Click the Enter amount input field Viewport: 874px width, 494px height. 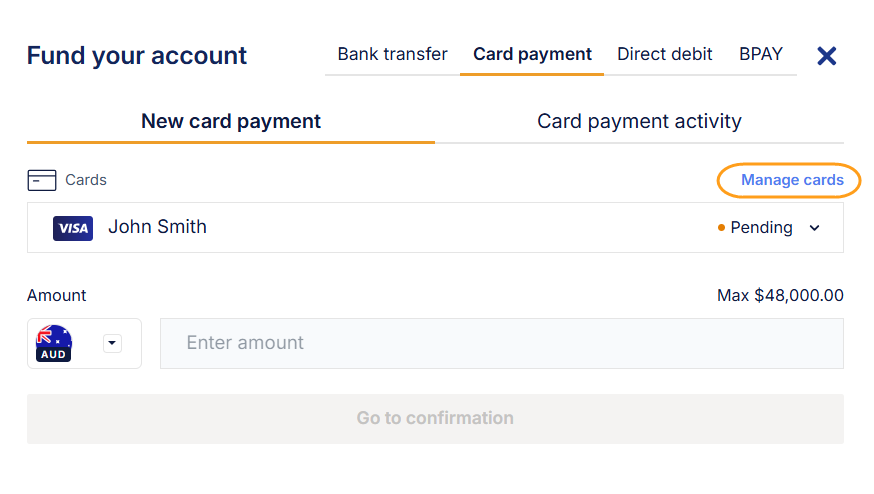pos(501,343)
